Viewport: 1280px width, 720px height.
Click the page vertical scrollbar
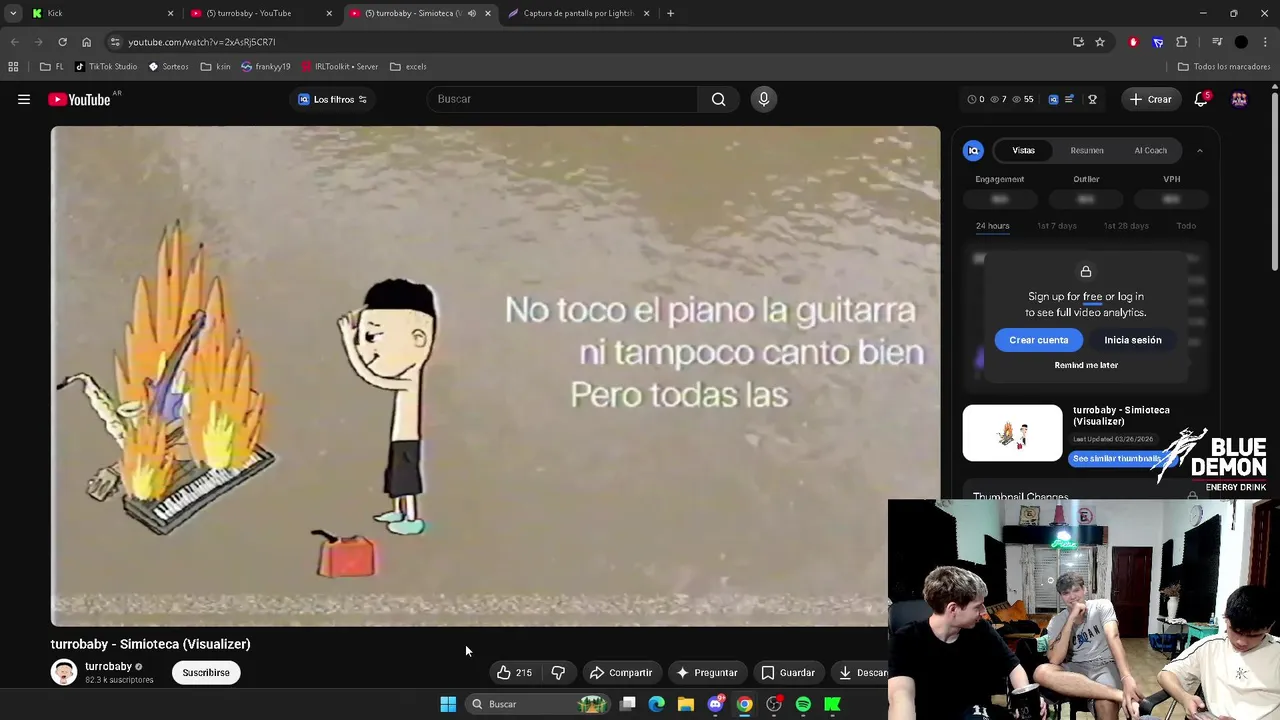tap(1274, 180)
